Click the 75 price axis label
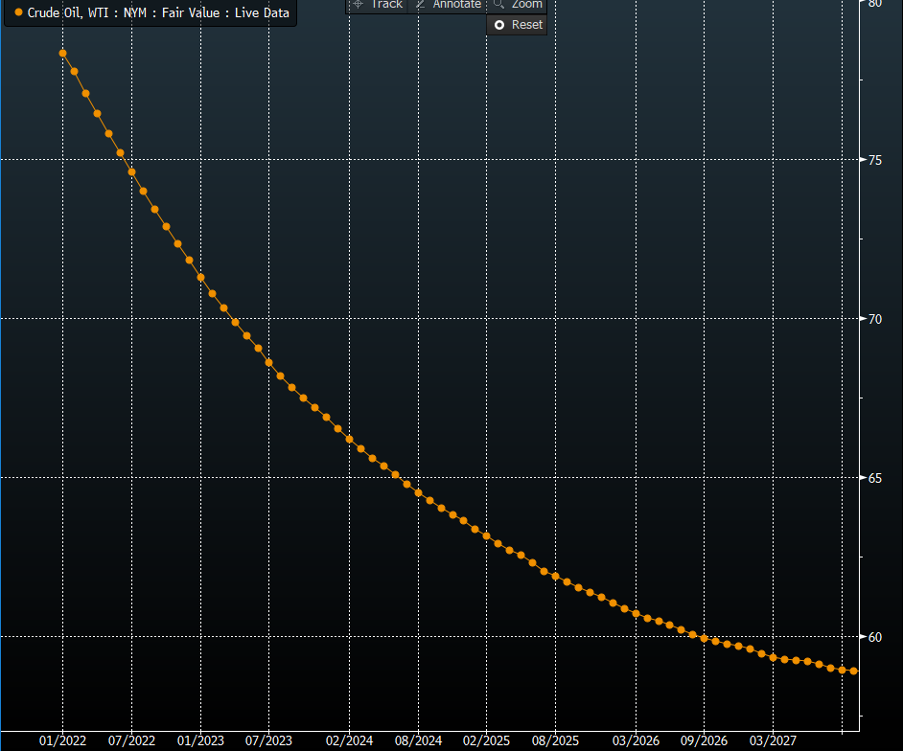Screen dimensions: 904x752 tap(875, 160)
